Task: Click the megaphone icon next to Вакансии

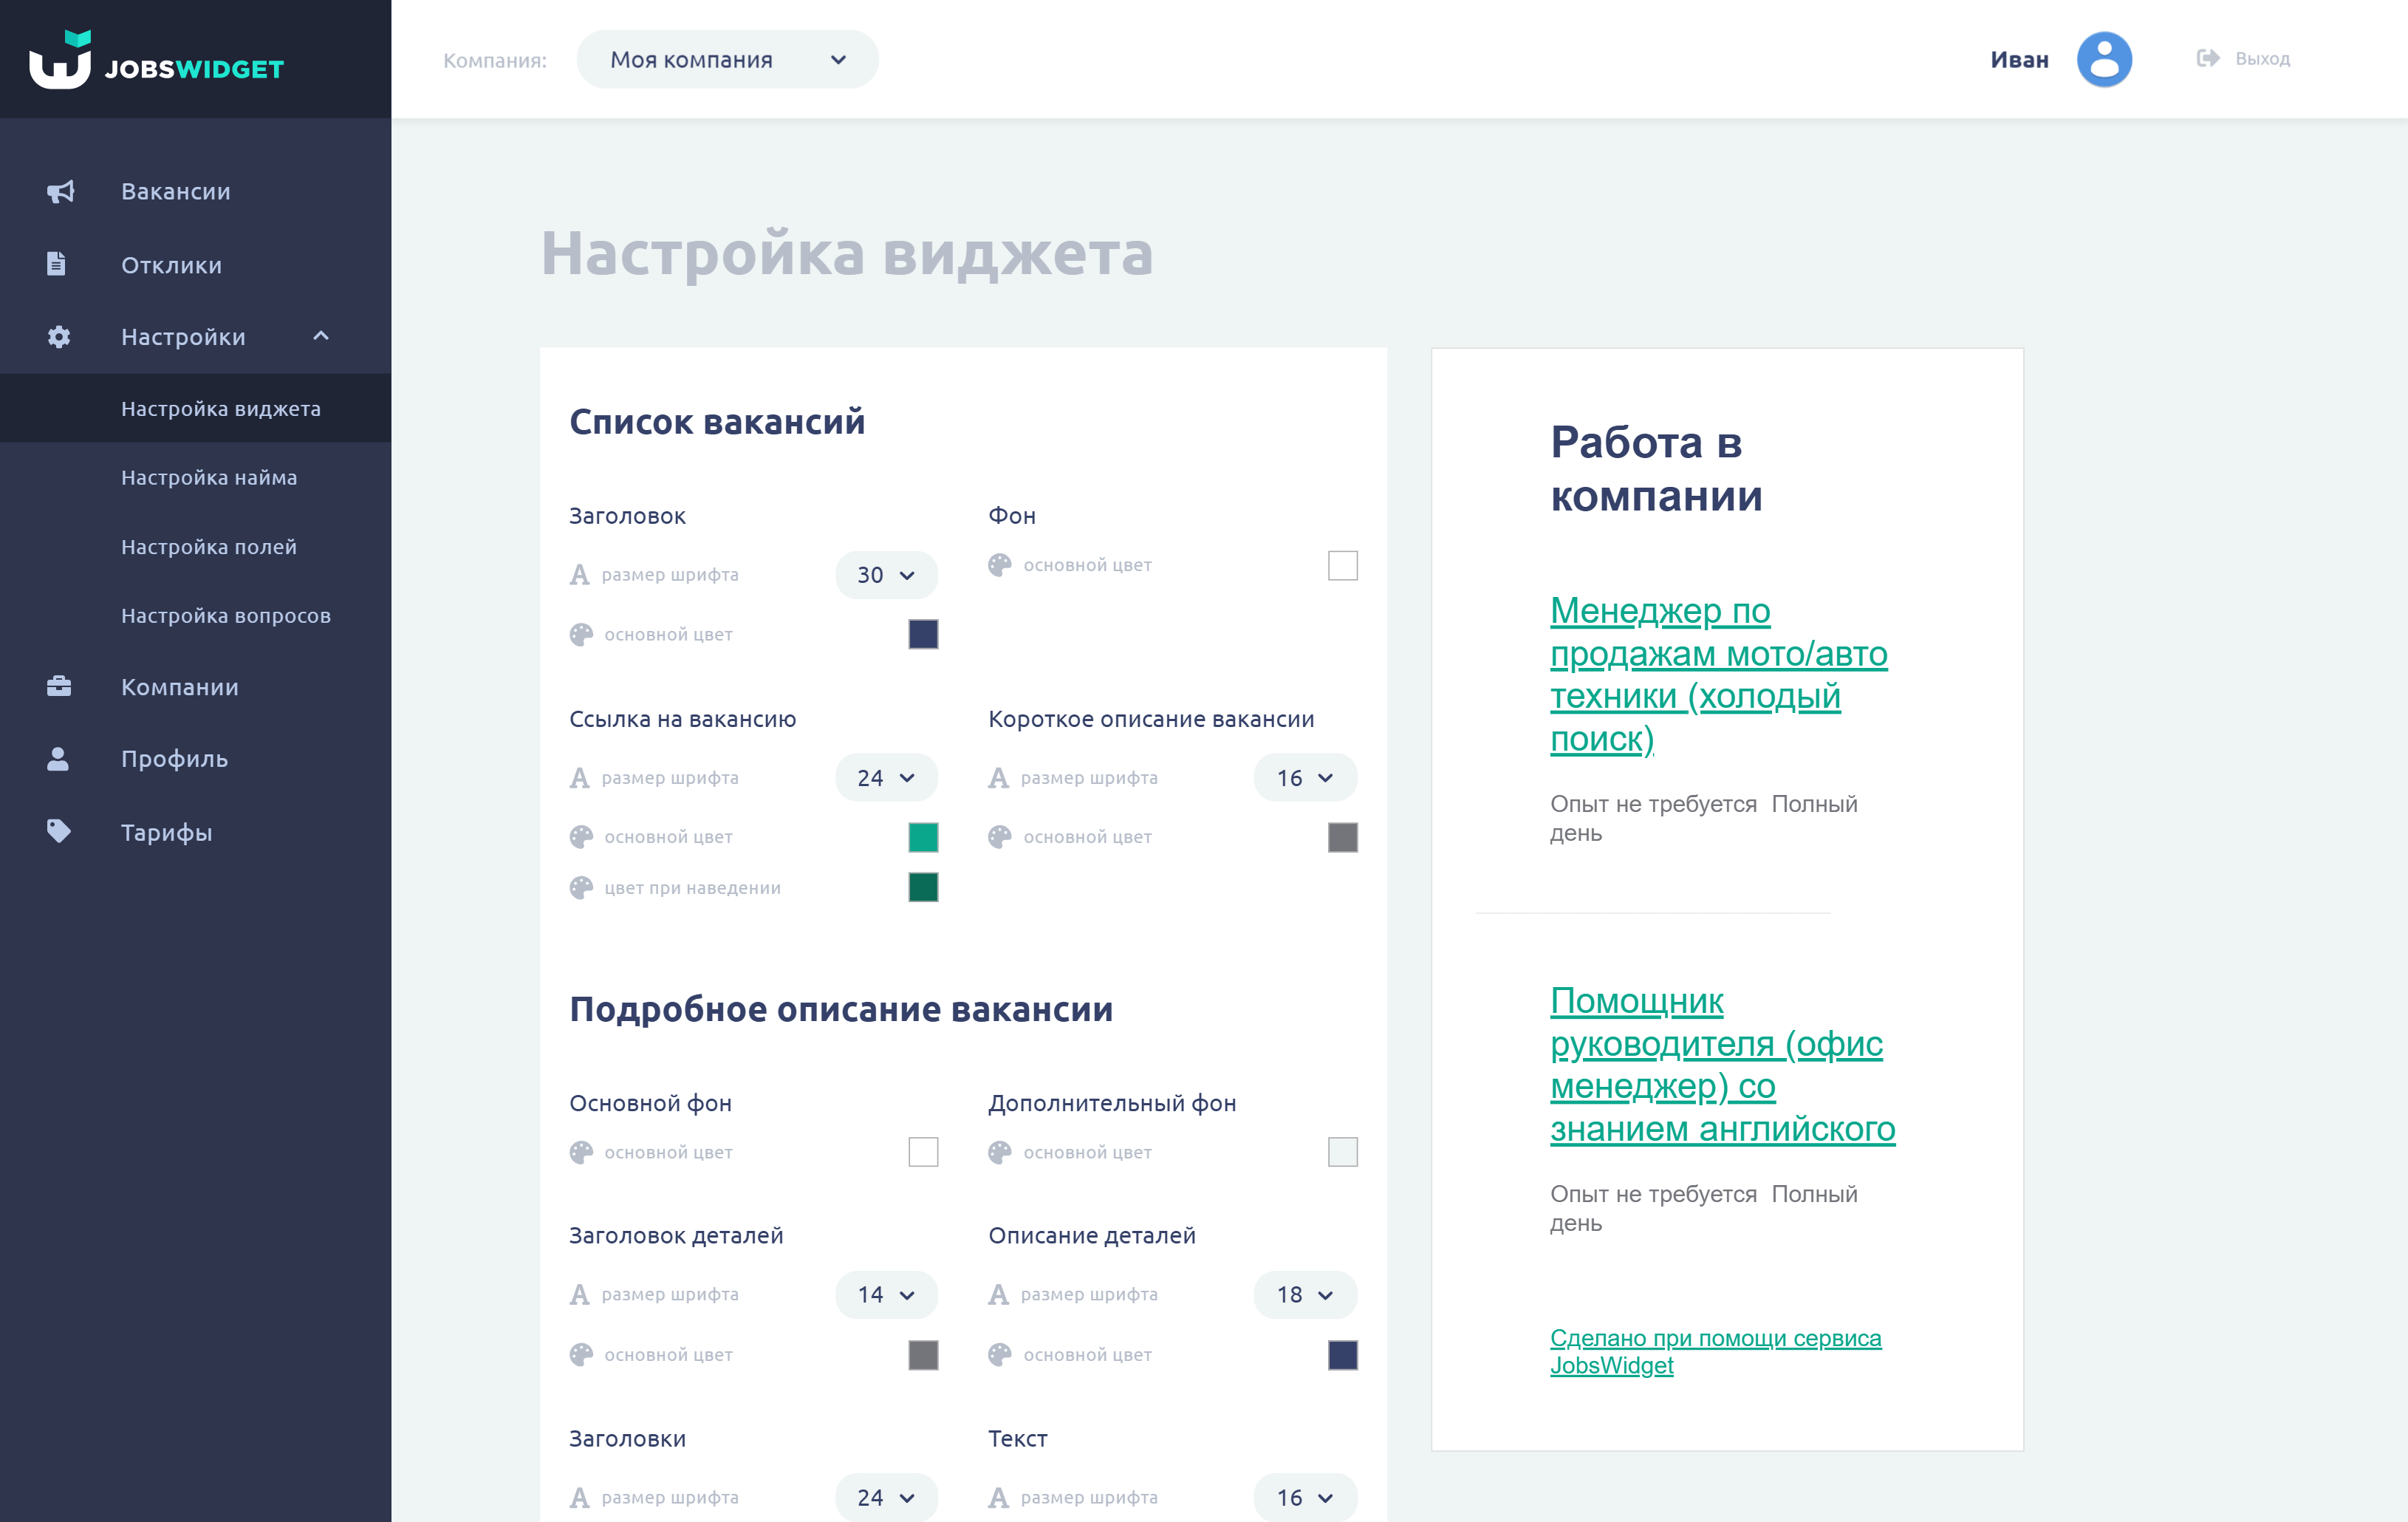Action: tap(60, 191)
